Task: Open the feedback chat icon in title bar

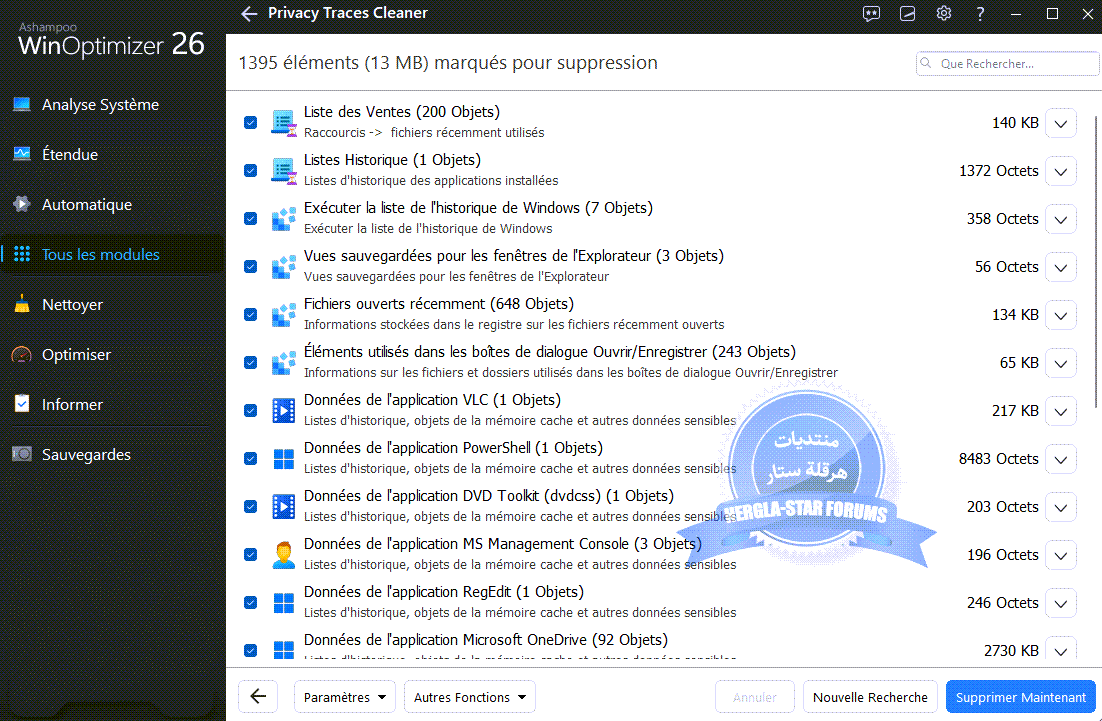Action: 871,13
